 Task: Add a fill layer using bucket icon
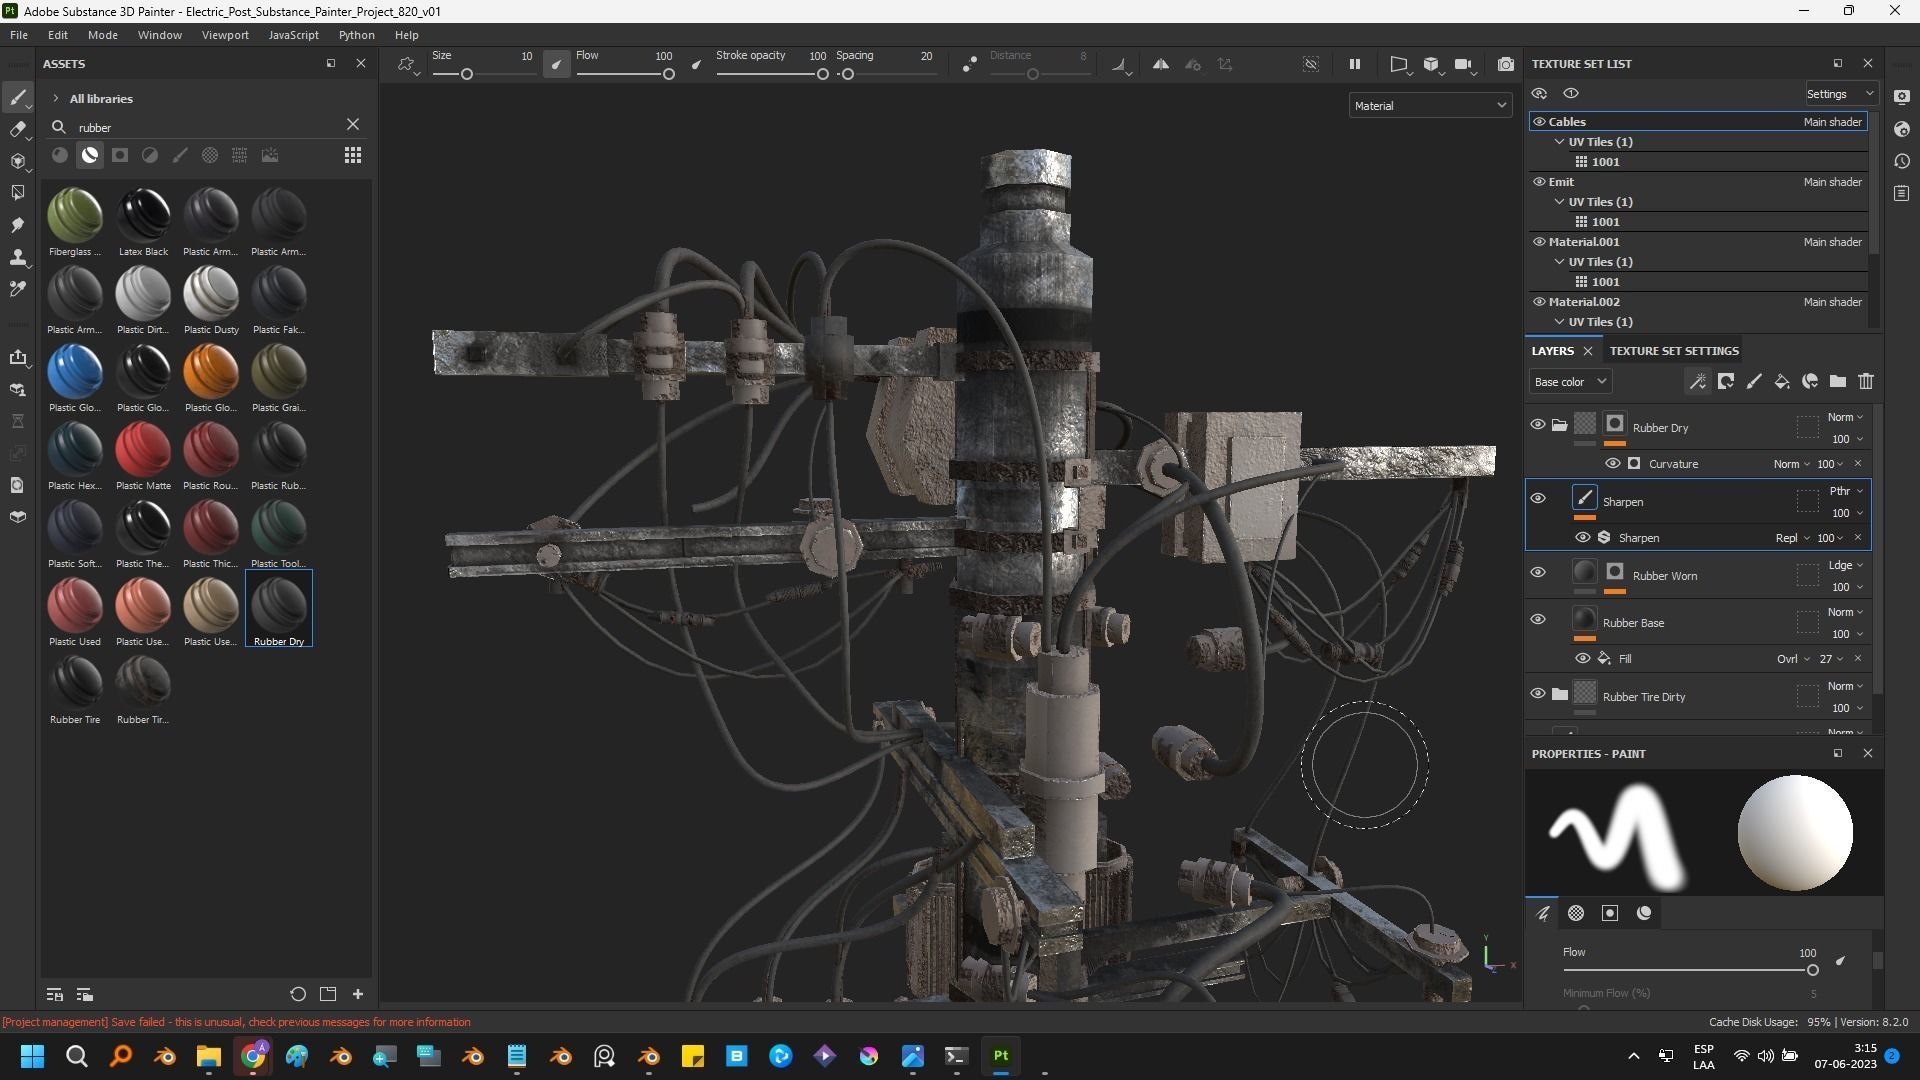pyautogui.click(x=1781, y=381)
